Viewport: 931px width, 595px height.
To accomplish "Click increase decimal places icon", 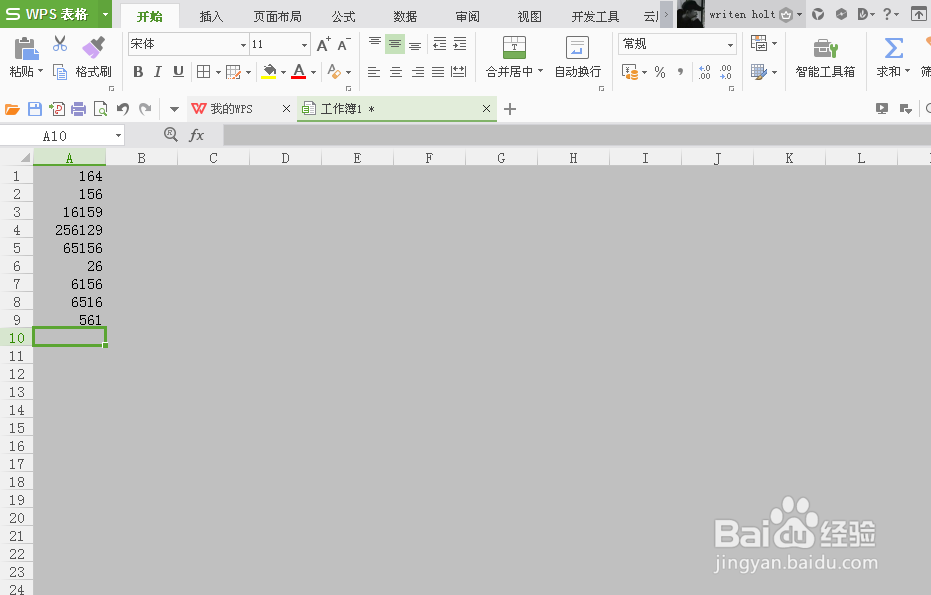I will click(705, 72).
